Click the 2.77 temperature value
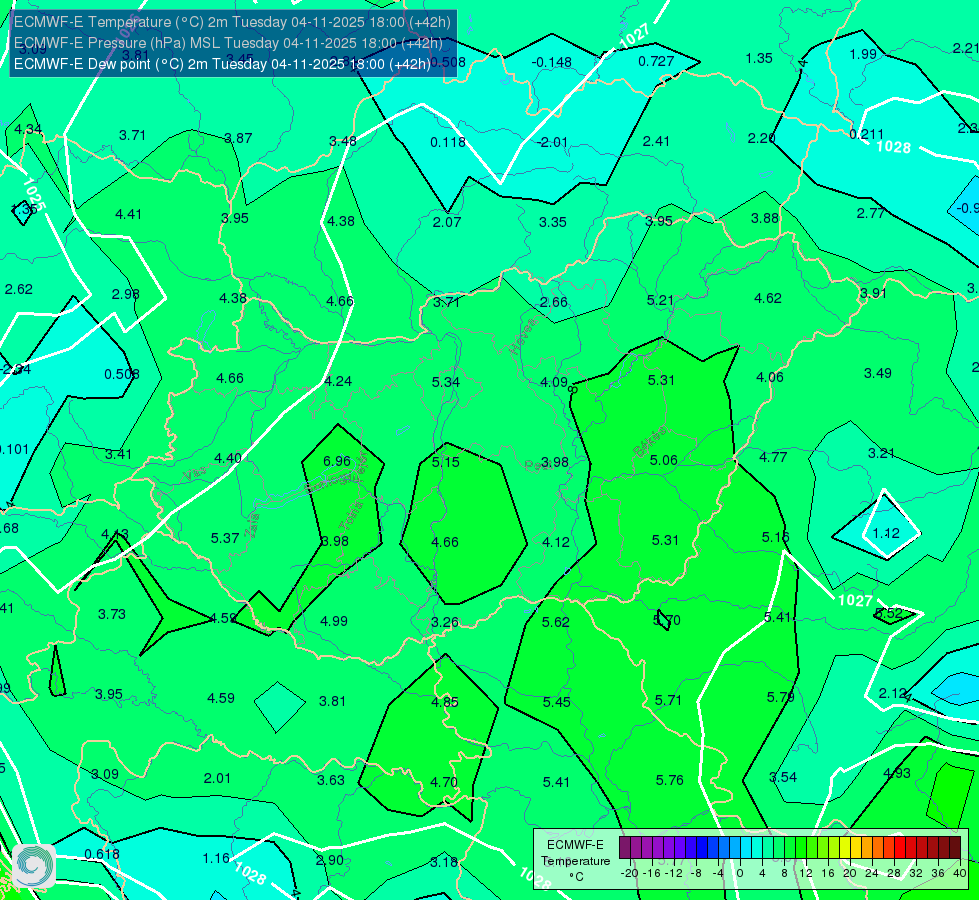The width and height of the screenshot is (979, 900). point(870,213)
